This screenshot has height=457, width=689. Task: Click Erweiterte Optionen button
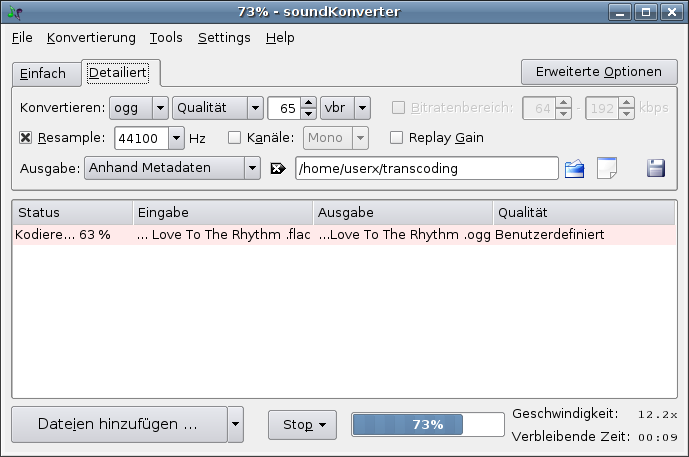[x=598, y=72]
